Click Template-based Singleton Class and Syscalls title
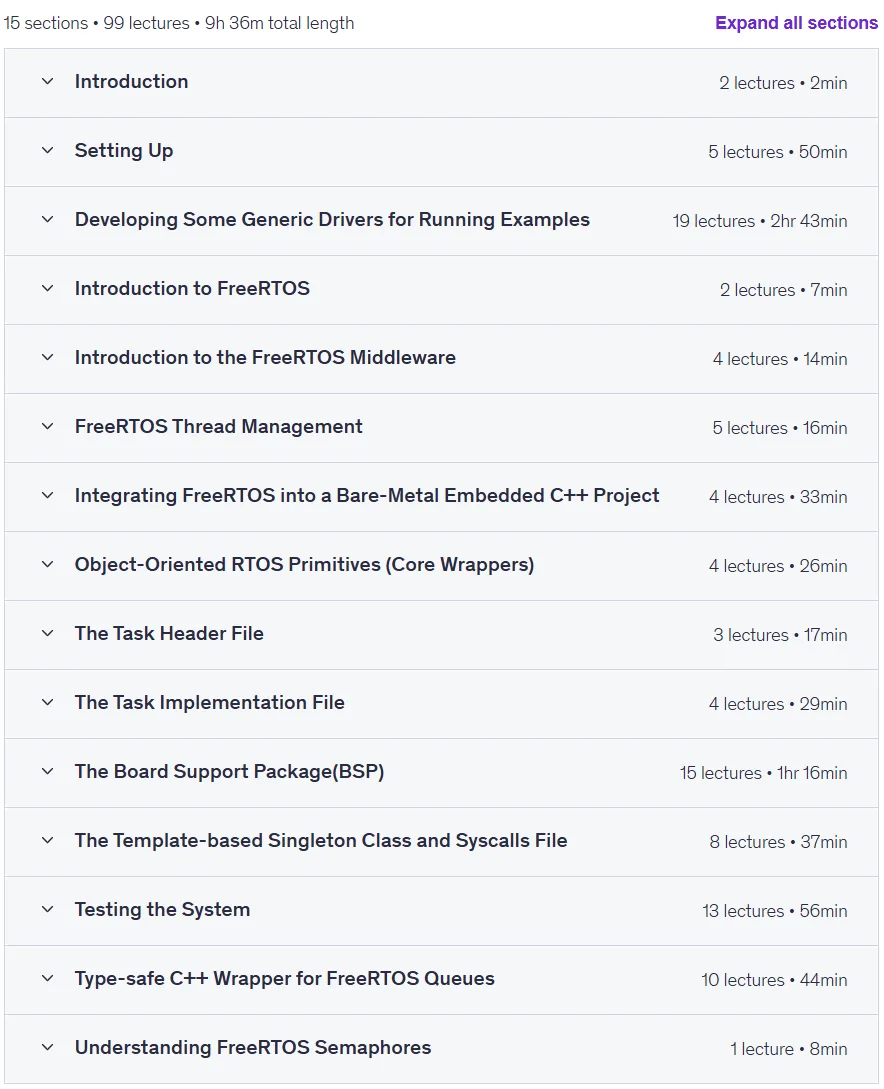The height and width of the screenshot is (1089, 884). pos(321,840)
